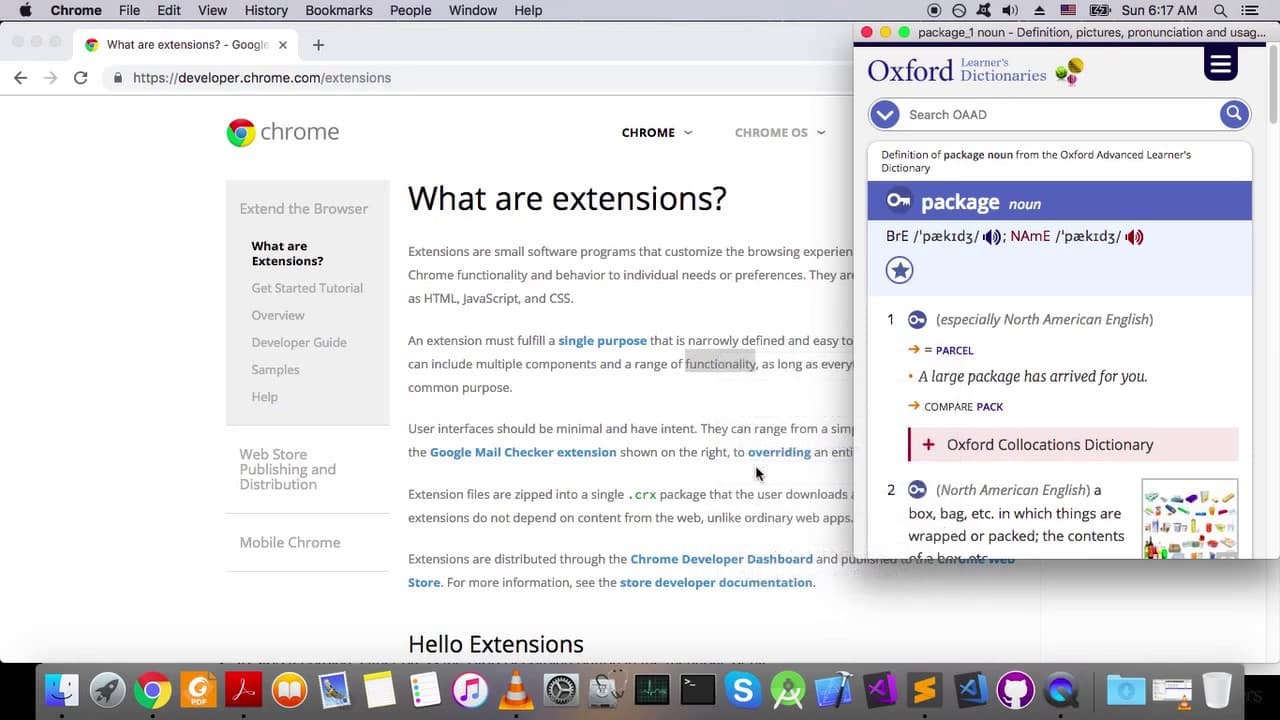Follow the 'single purpose' link
The height and width of the screenshot is (720, 1280).
pyautogui.click(x=602, y=341)
